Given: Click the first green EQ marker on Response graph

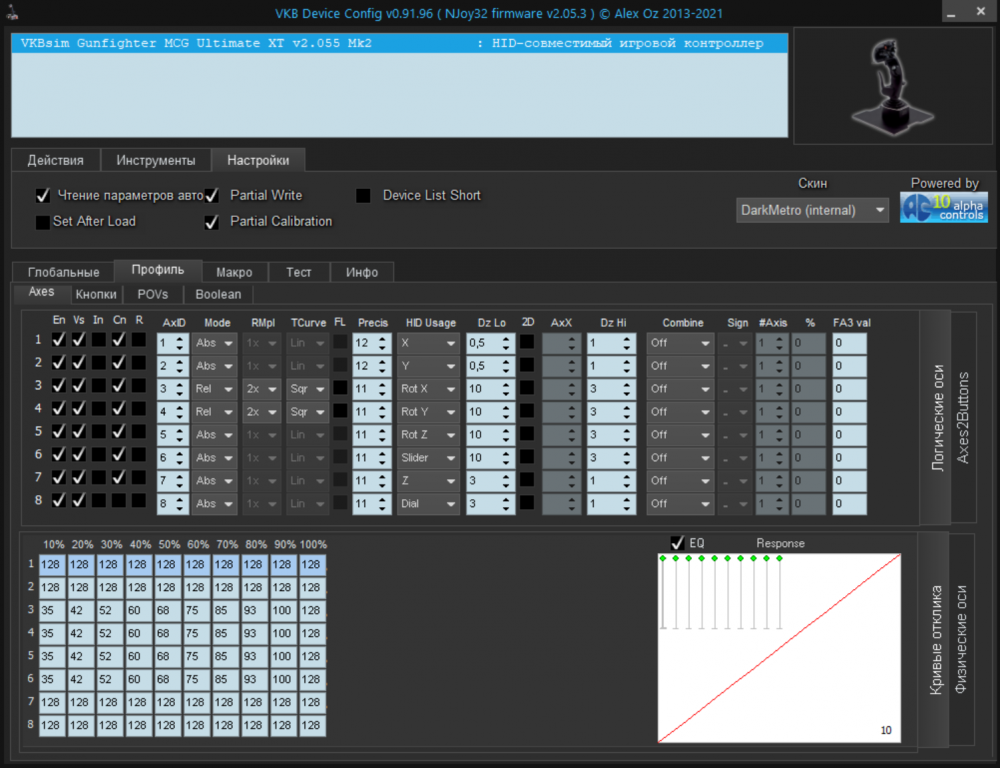Looking at the screenshot, I should pos(663,558).
